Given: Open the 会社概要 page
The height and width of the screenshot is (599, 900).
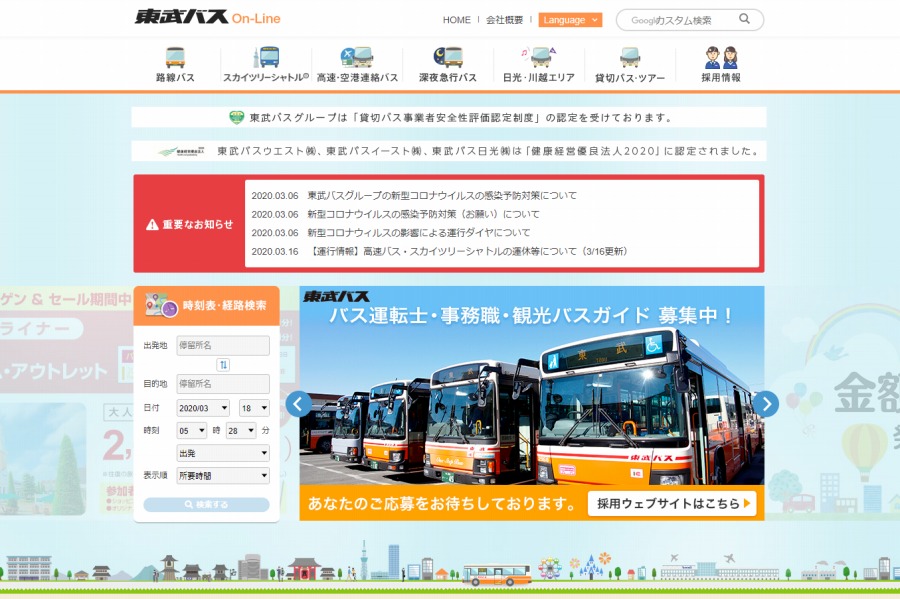Looking at the screenshot, I should click(505, 20).
